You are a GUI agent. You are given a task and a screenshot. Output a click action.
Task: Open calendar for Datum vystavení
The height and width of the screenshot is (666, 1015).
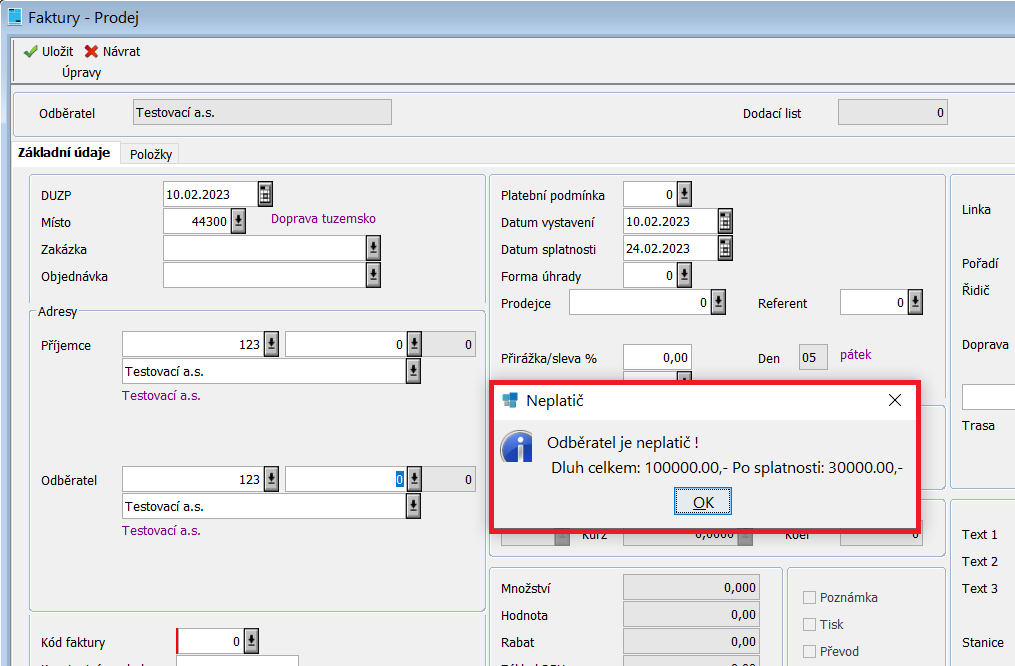tap(725, 221)
